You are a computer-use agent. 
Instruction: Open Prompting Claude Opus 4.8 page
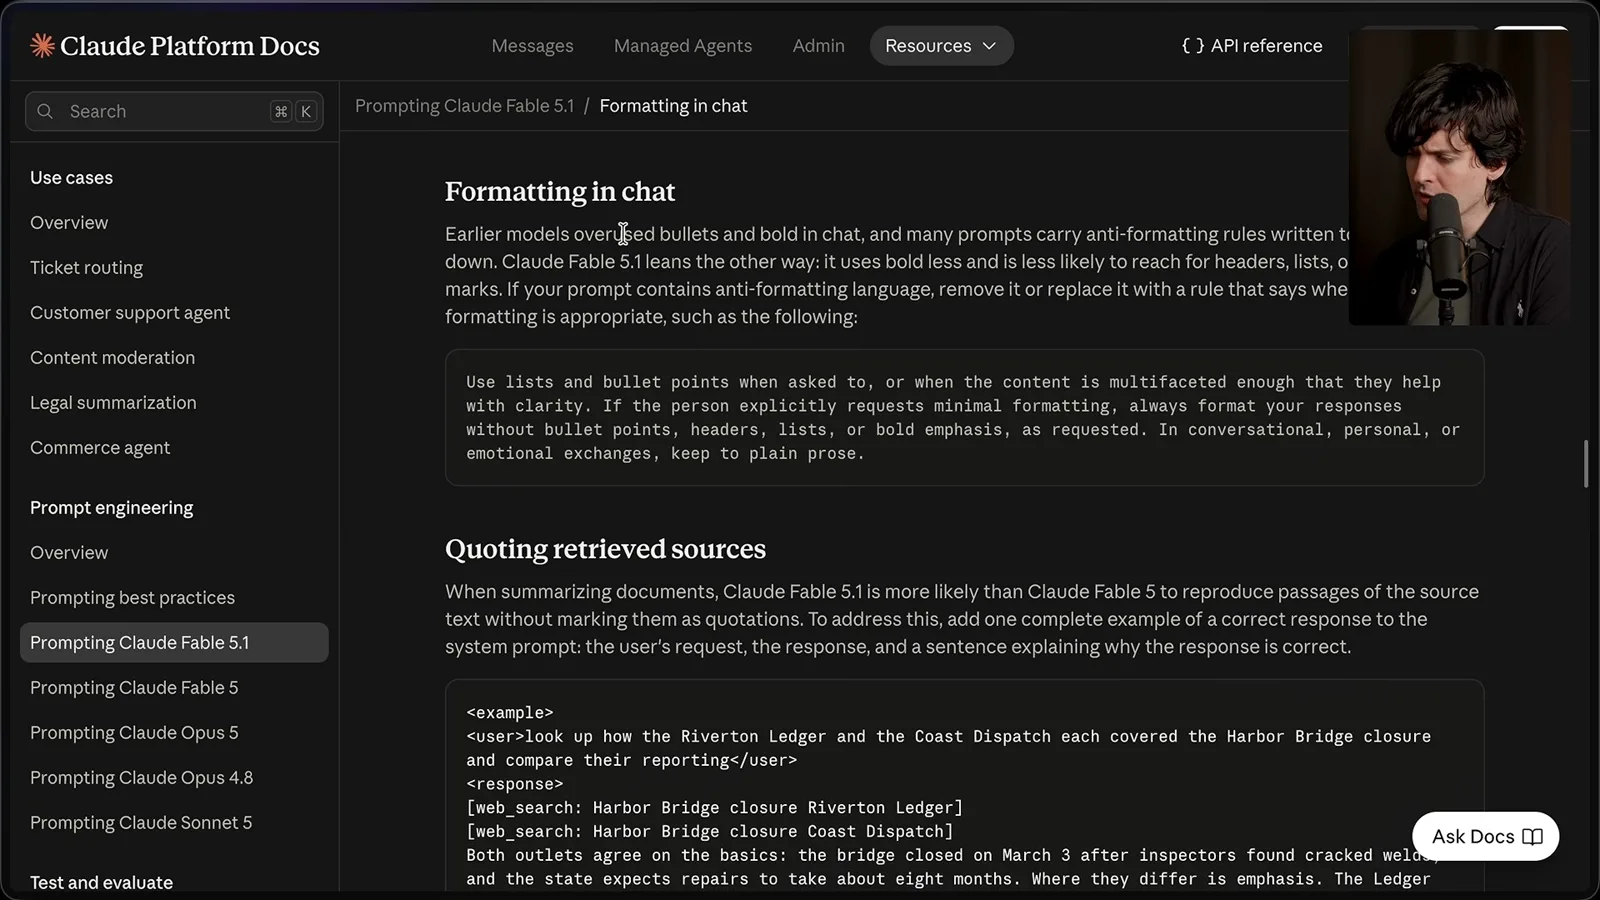[x=141, y=778]
